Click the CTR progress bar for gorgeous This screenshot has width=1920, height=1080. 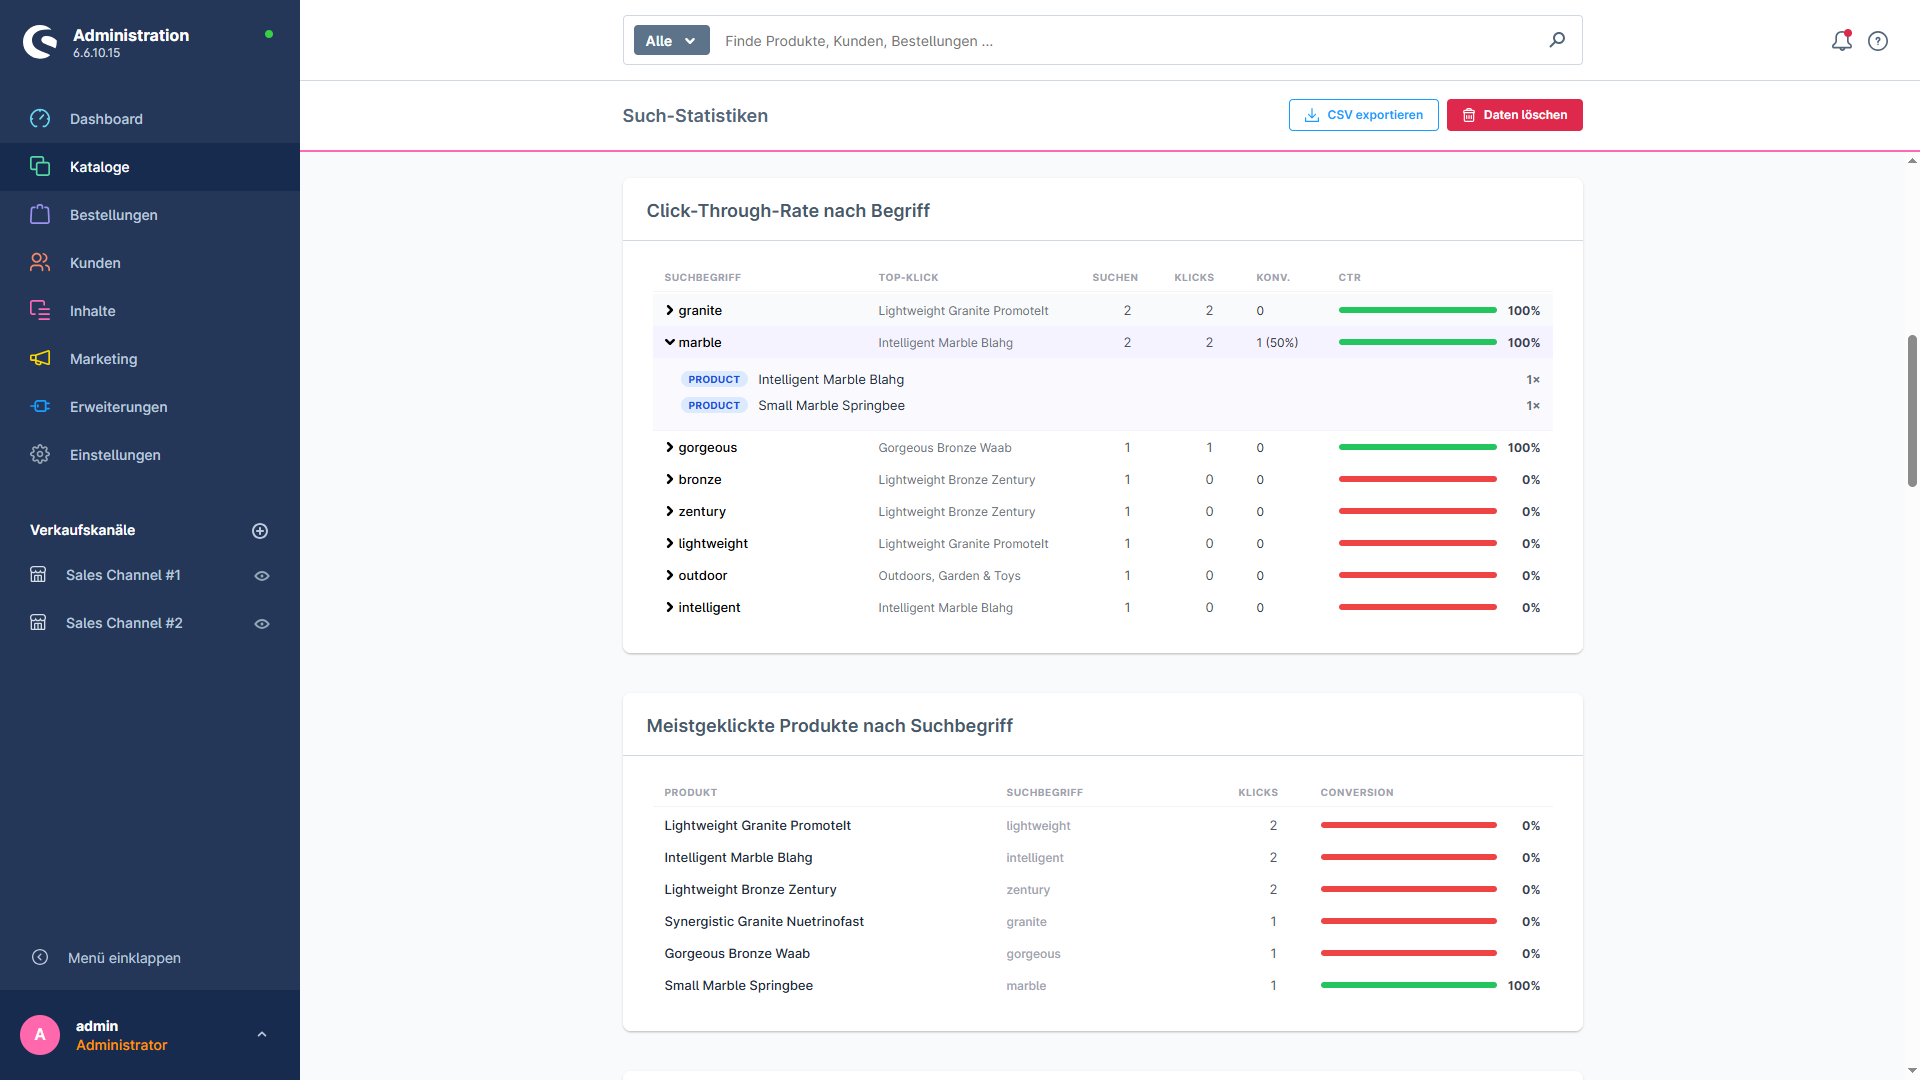(1417, 447)
